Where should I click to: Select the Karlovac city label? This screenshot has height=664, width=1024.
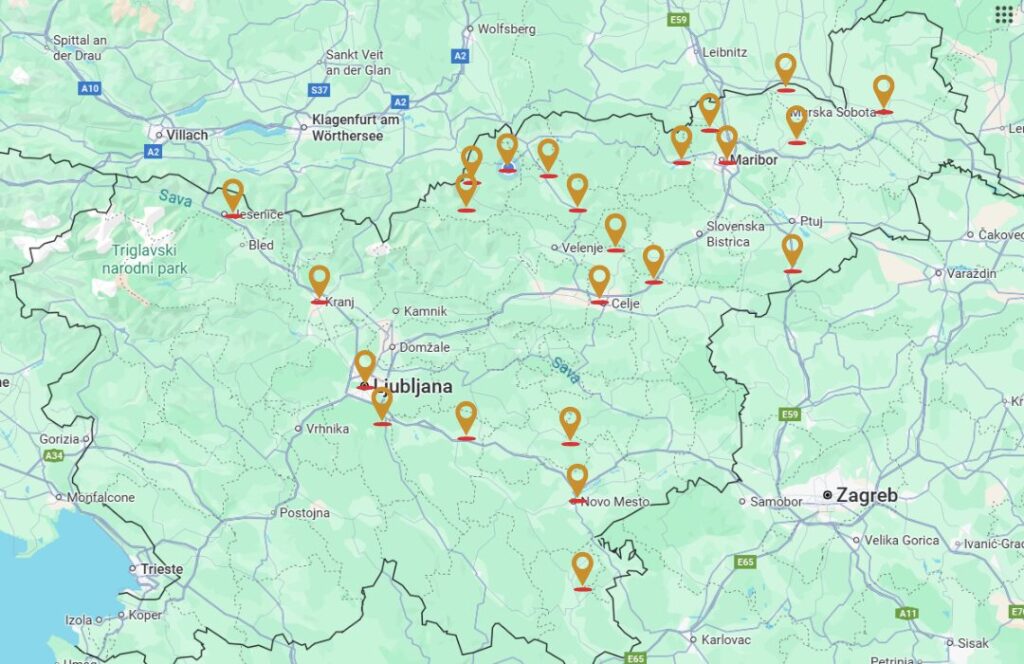pos(726,640)
